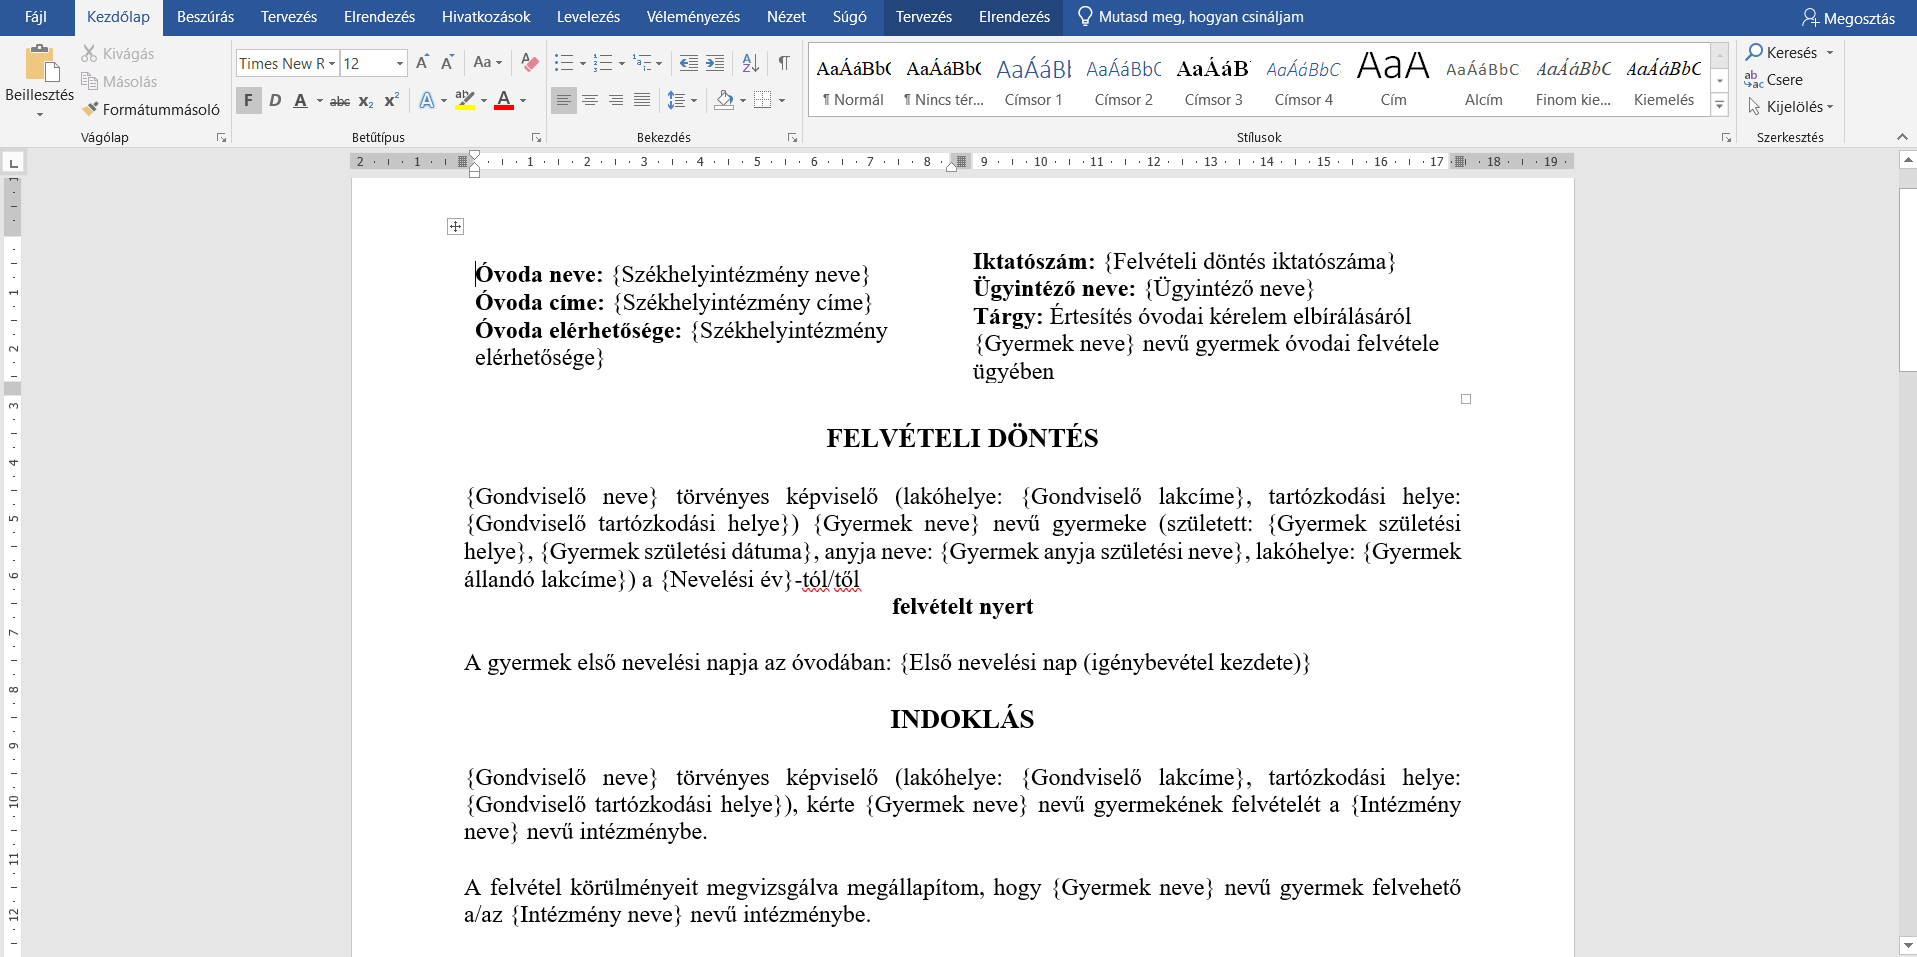Switch to the Levelezés tab
This screenshot has width=1917, height=957.
pos(588,17)
